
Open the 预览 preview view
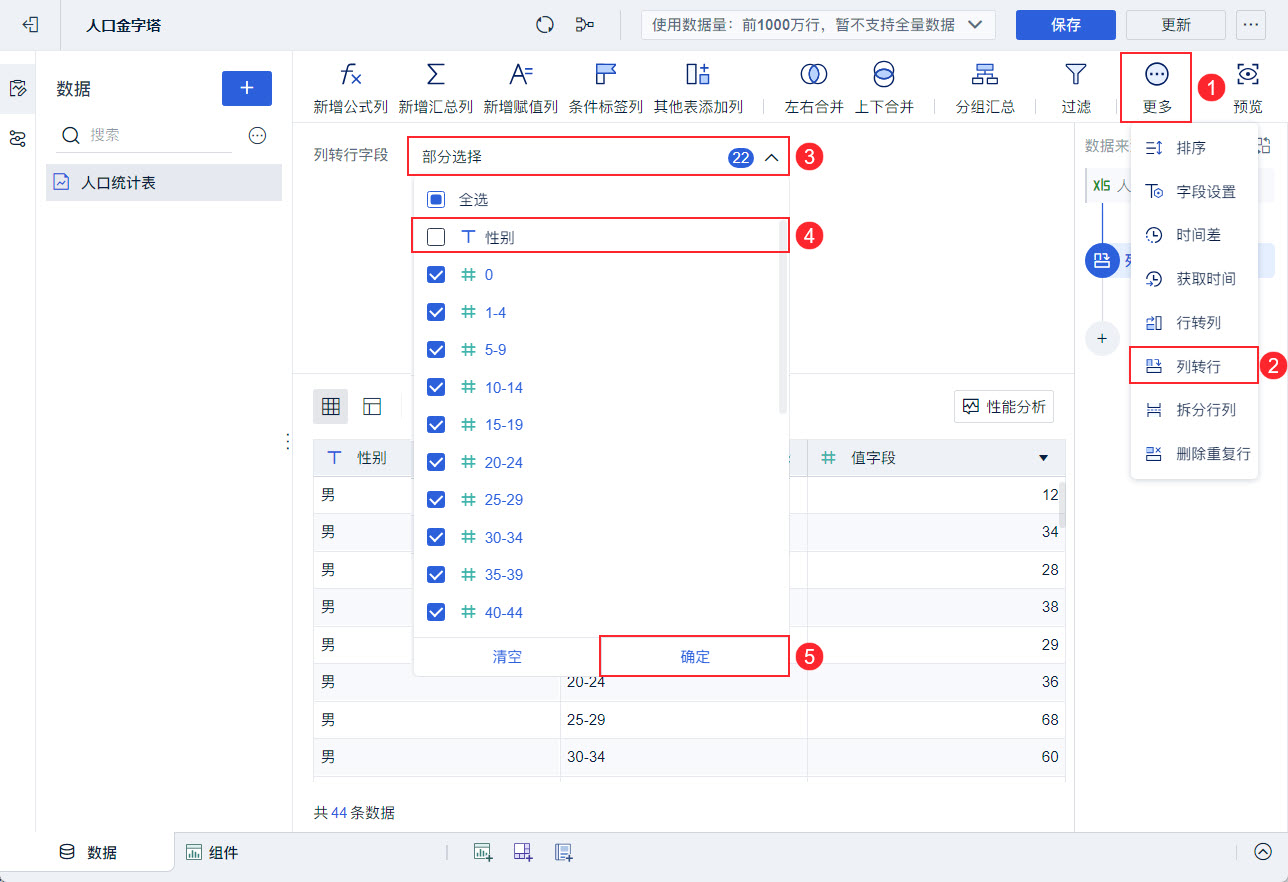(1247, 88)
